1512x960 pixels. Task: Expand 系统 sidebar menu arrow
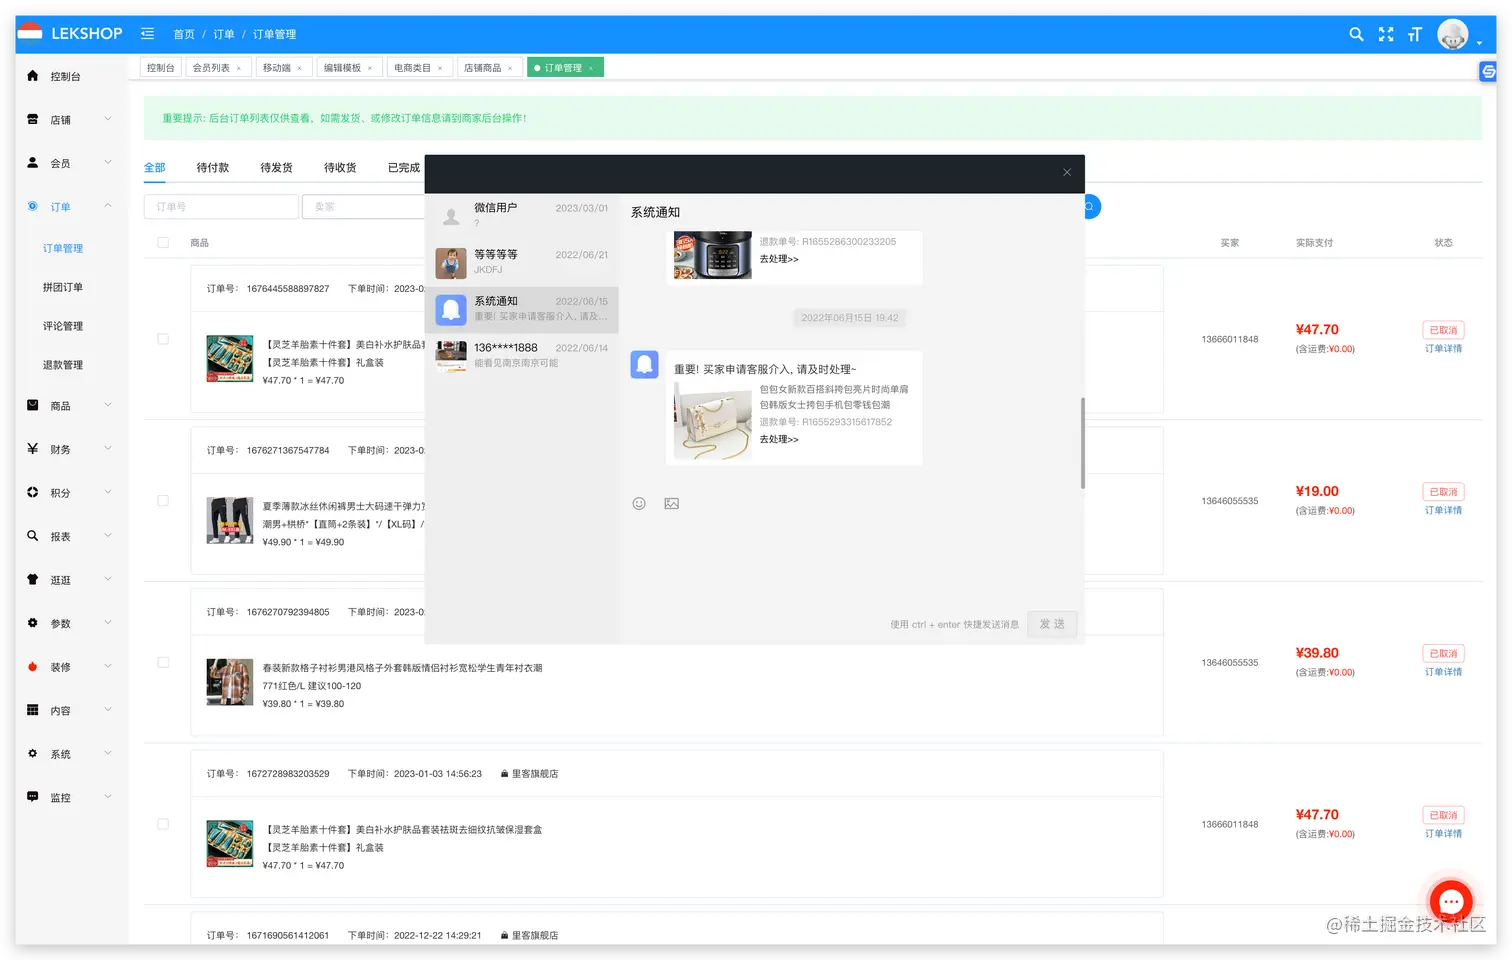108,753
